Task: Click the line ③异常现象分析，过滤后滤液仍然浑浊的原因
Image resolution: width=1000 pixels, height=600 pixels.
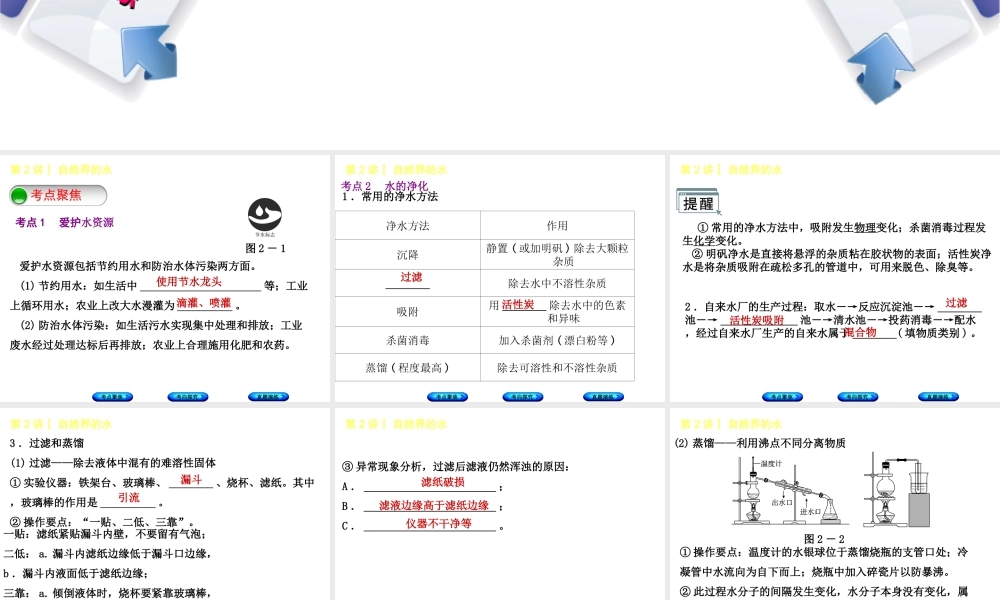Action: [x=455, y=467]
